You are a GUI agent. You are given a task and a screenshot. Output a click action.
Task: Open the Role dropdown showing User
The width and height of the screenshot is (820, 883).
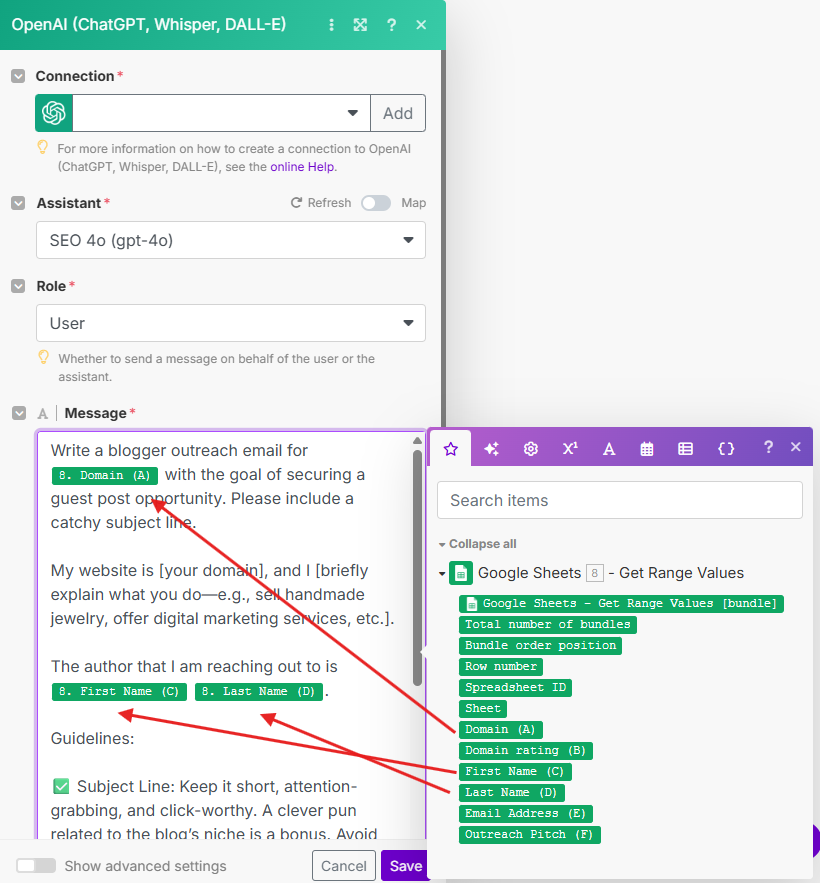click(231, 323)
